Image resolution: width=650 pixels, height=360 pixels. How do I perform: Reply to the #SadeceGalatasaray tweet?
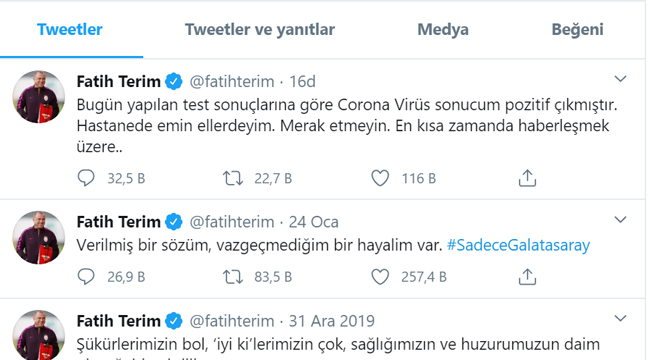click(x=86, y=277)
